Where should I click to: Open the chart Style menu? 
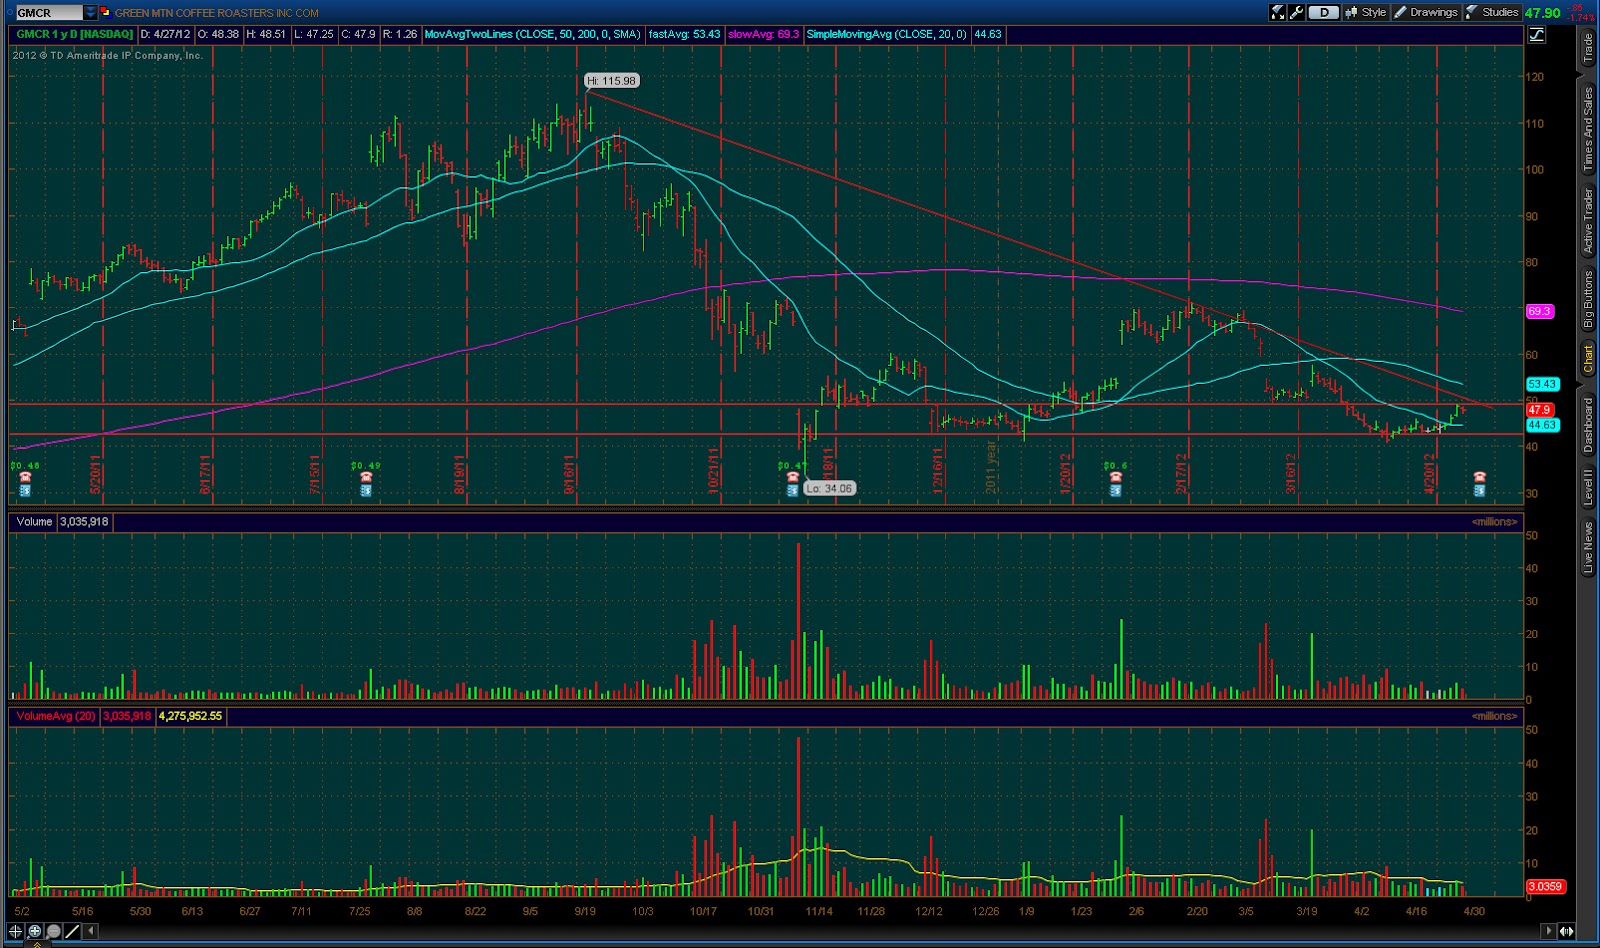click(1366, 12)
